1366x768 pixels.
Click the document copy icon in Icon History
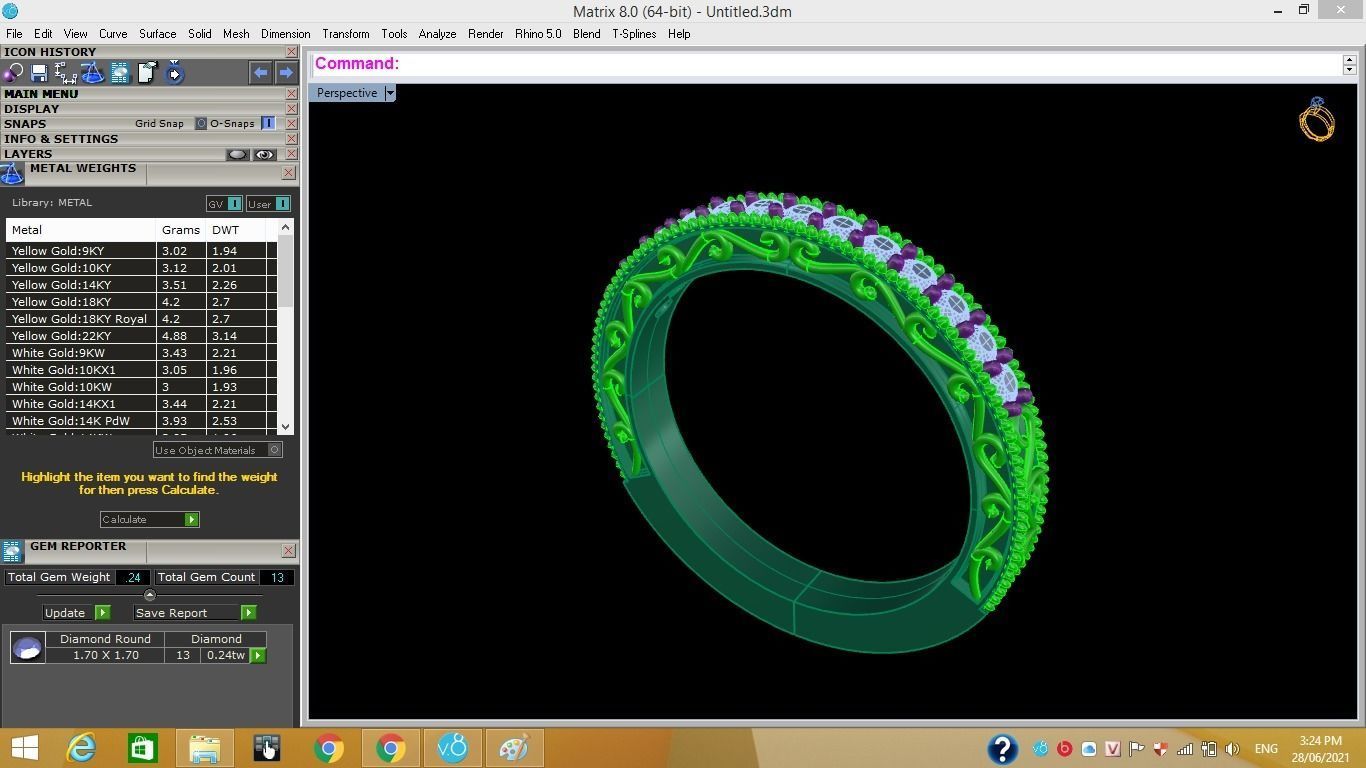click(x=147, y=73)
